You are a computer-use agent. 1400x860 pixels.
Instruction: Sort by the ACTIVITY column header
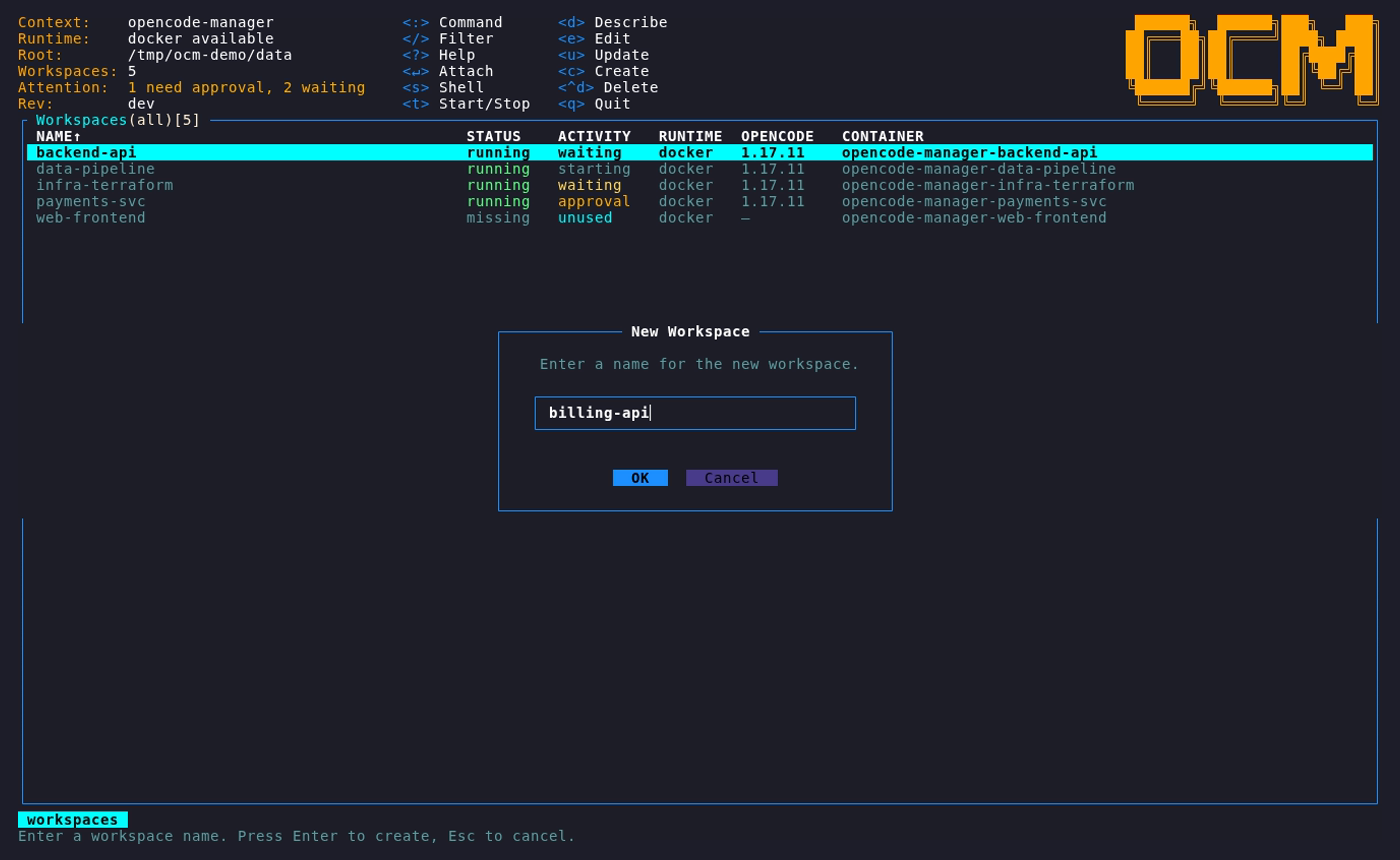[594, 136]
